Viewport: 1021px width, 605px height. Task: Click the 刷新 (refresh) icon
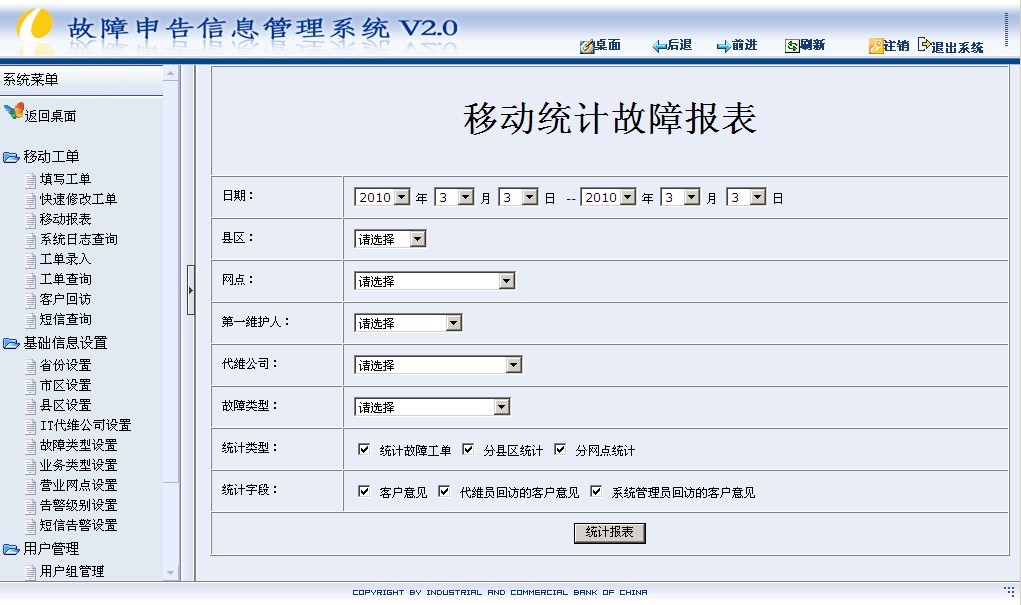click(x=792, y=46)
